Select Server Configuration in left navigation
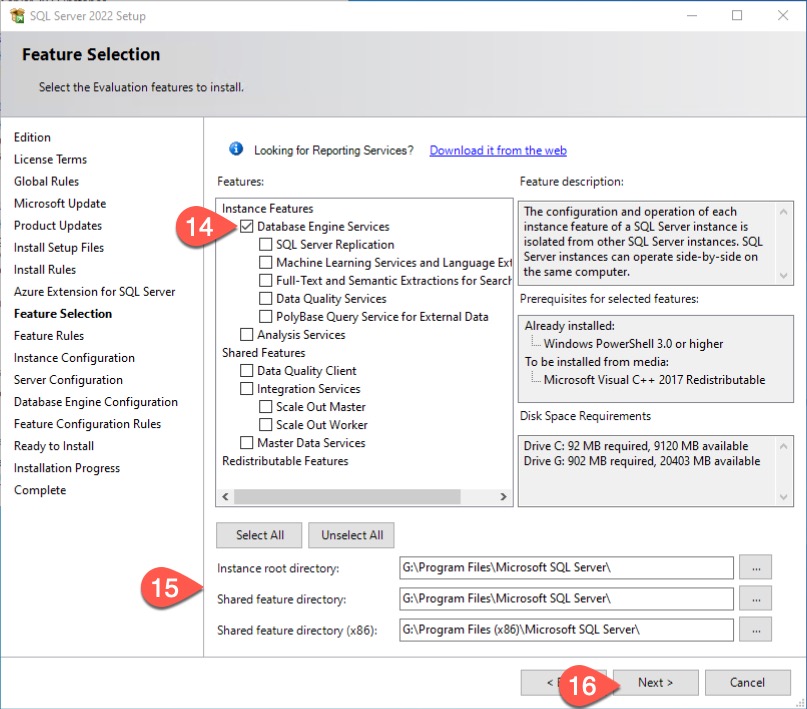 [x=68, y=380]
